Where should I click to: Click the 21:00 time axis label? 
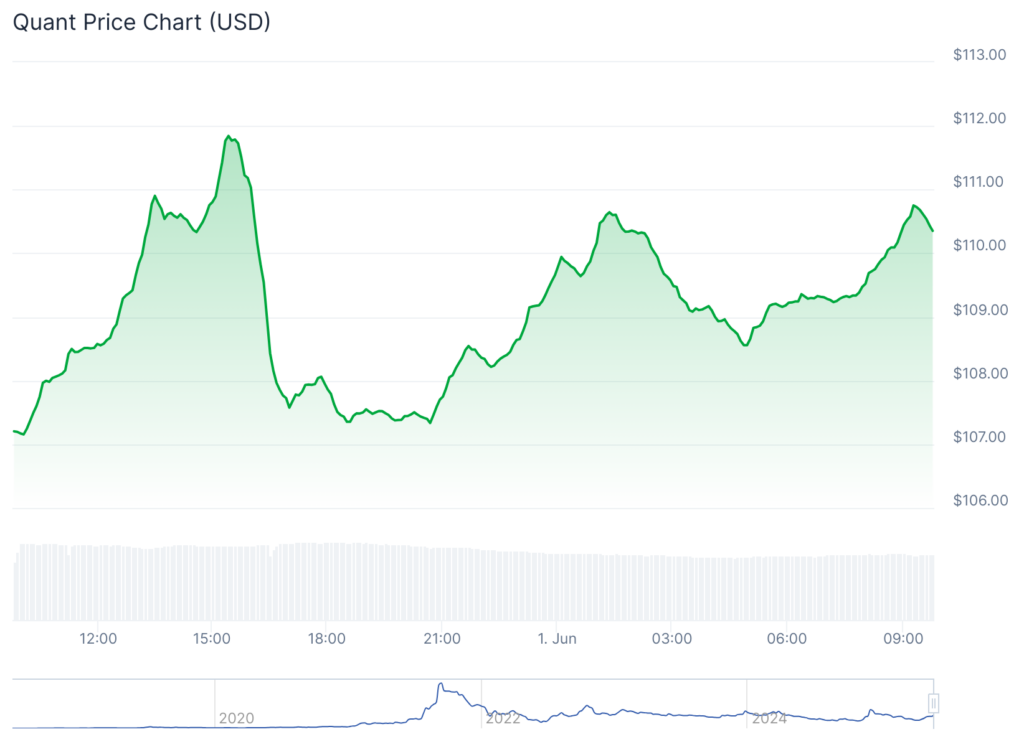[442, 639]
